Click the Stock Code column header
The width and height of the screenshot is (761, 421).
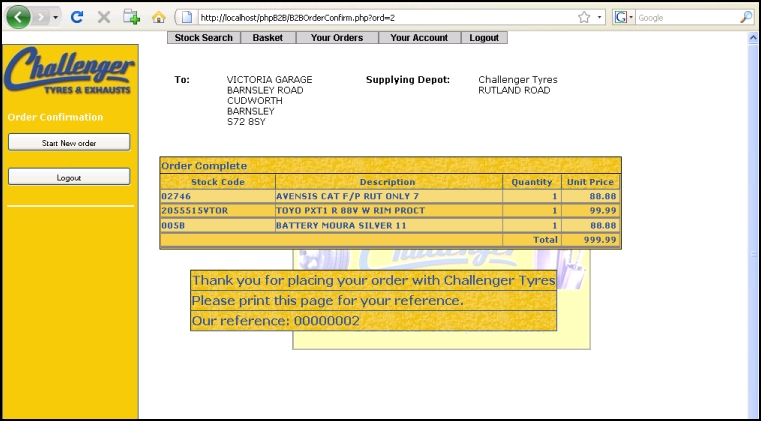(218, 182)
